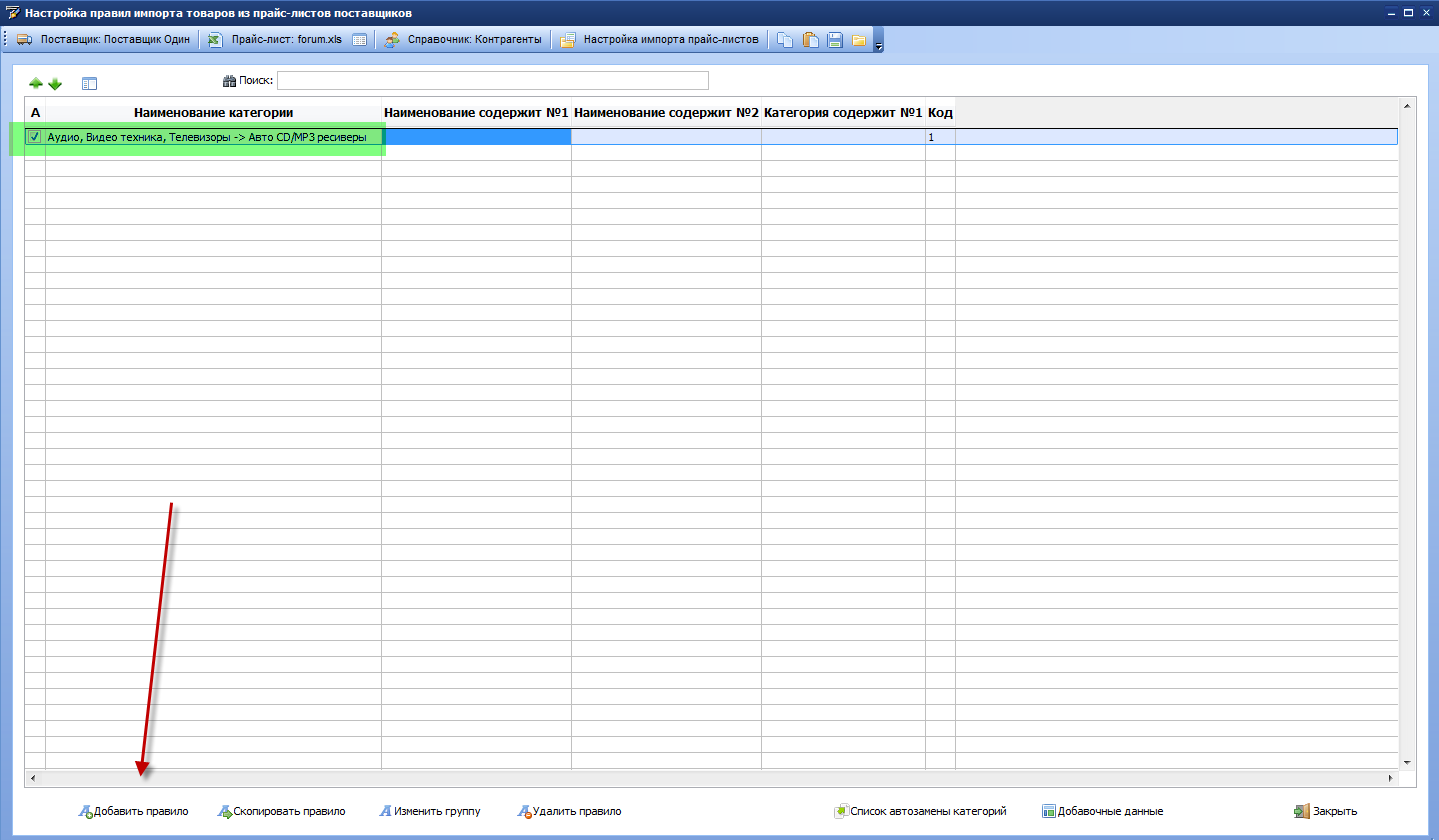
Task: Click the application icon in the title bar
Action: coord(12,13)
